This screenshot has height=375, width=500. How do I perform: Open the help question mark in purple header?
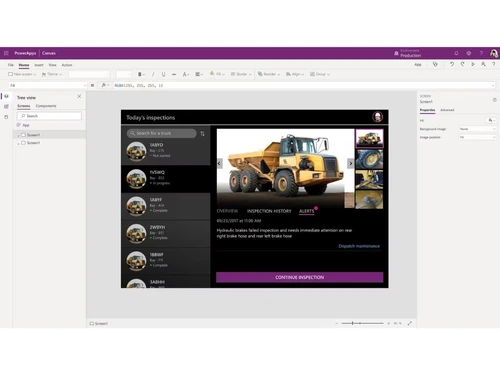[x=481, y=53]
